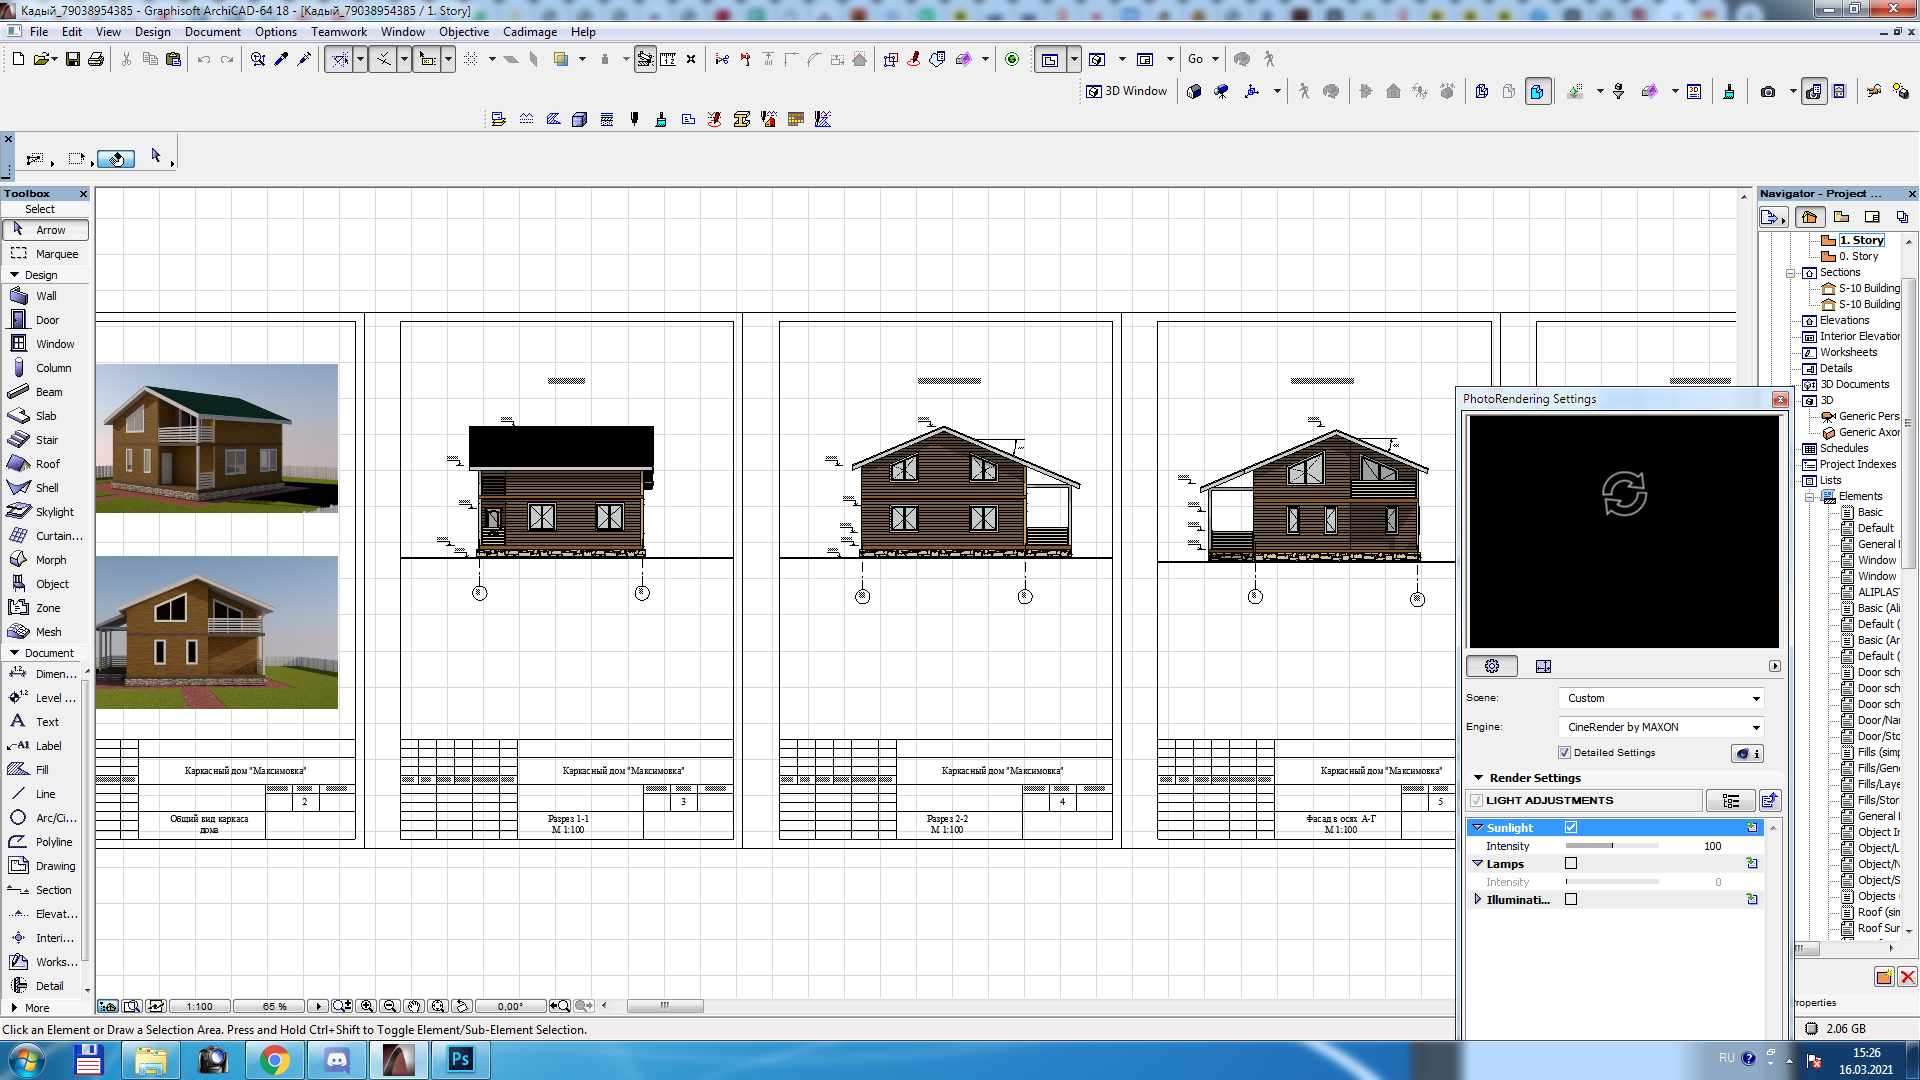1920x1080 pixels.
Task: Collapse the Design group in Toolbox
Action: point(15,275)
